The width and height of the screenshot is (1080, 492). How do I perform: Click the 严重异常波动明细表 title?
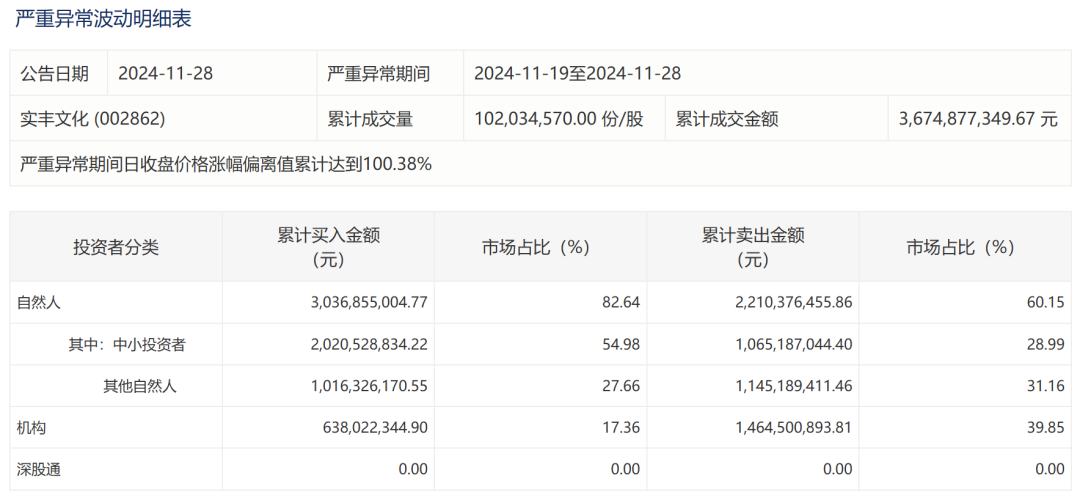pyautogui.click(x=104, y=18)
